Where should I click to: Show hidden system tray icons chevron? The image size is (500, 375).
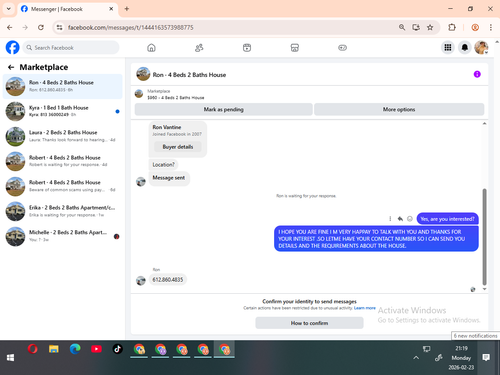[416, 358]
